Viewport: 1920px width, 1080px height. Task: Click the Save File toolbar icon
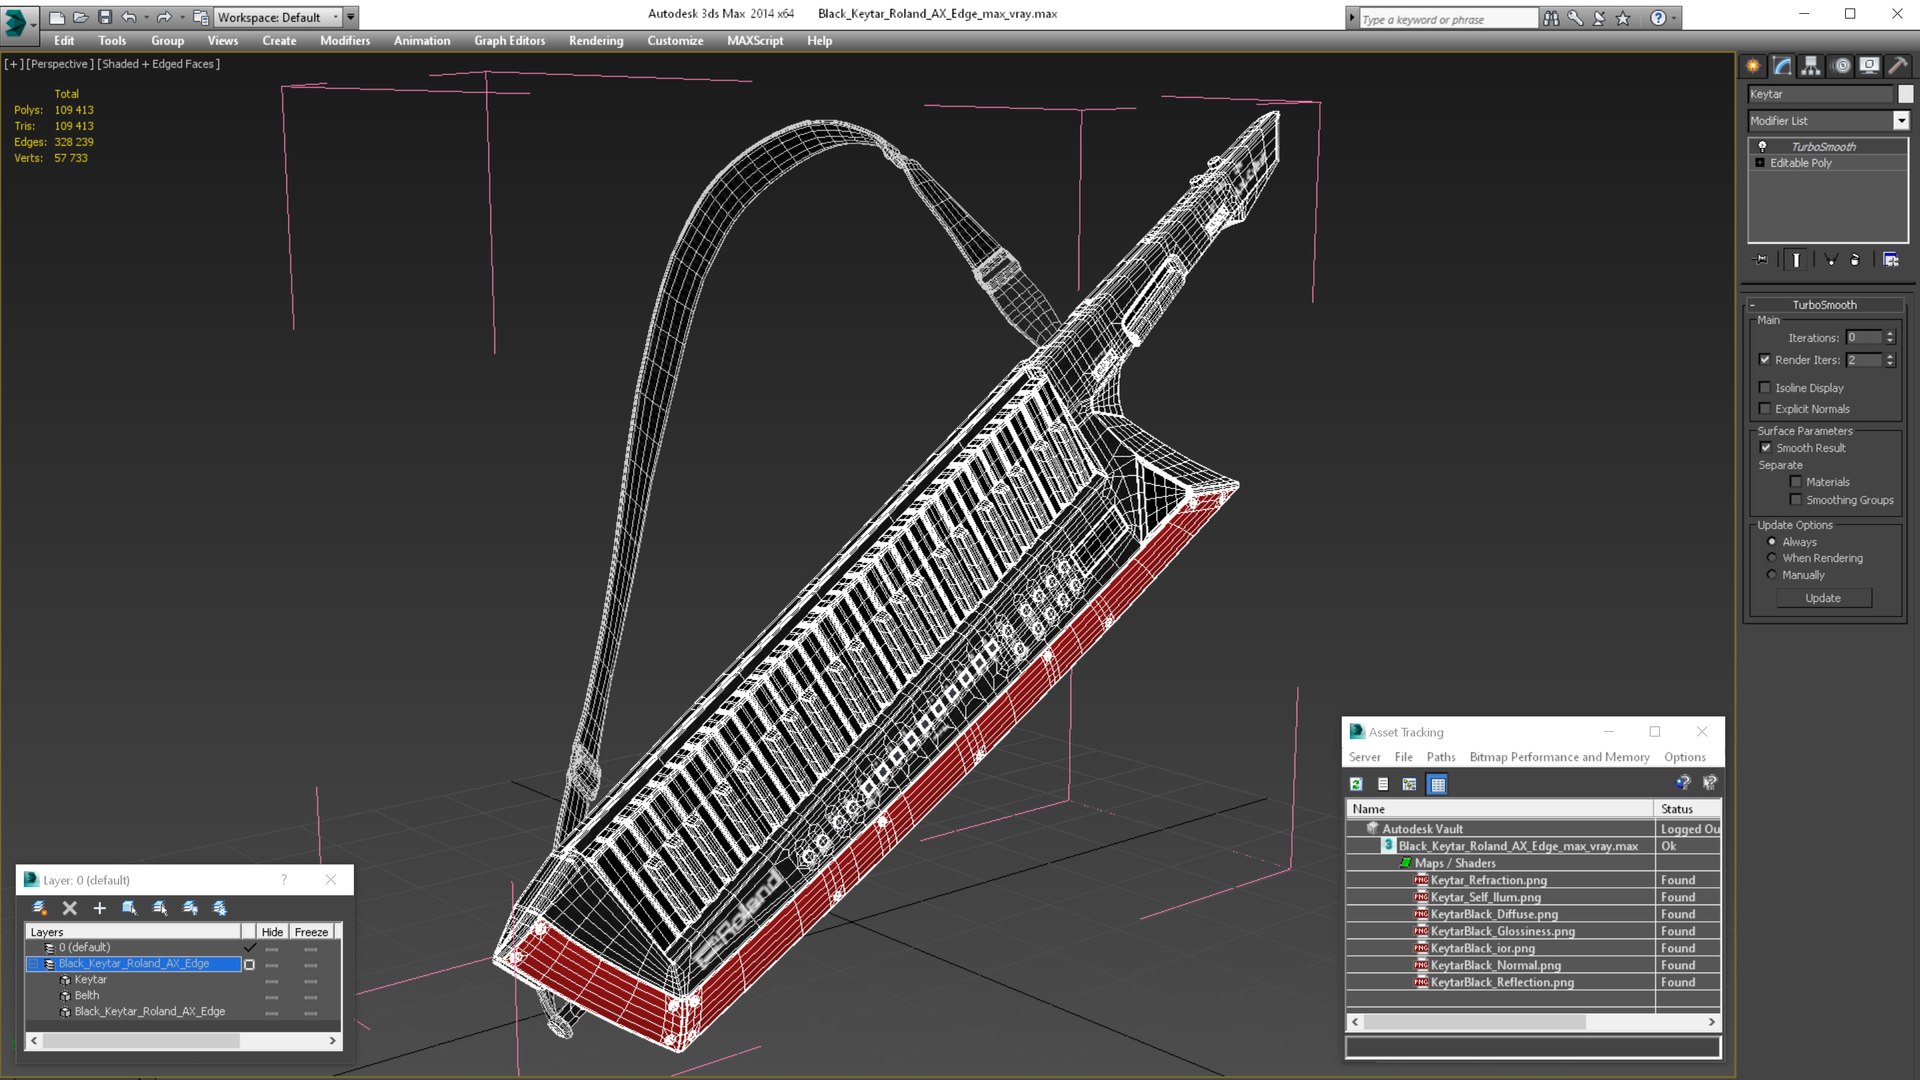(x=105, y=17)
